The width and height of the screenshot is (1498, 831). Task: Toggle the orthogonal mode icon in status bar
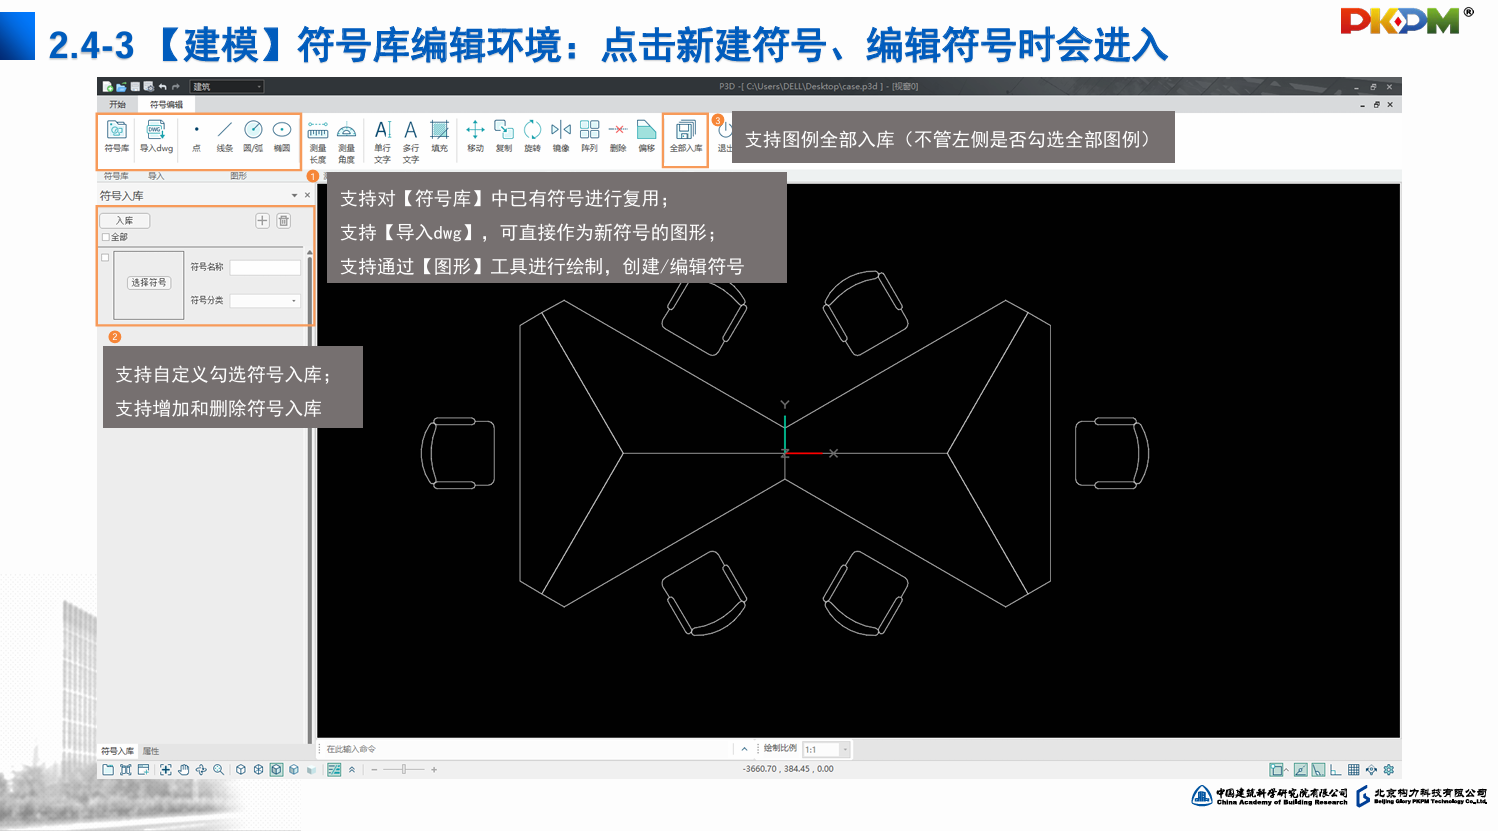tap(1335, 770)
